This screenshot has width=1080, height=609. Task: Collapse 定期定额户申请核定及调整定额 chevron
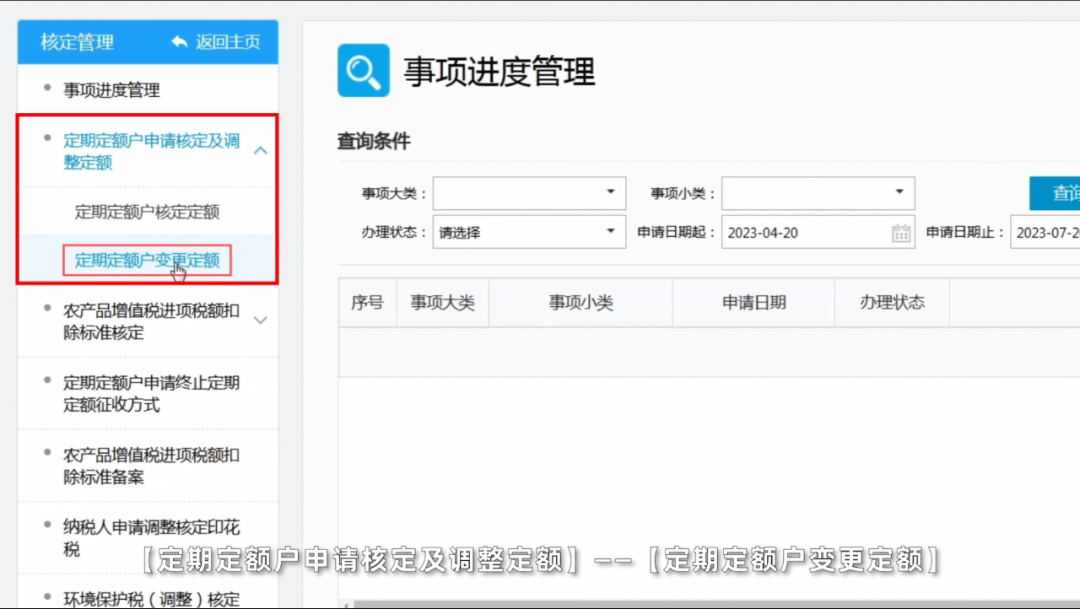click(x=260, y=151)
